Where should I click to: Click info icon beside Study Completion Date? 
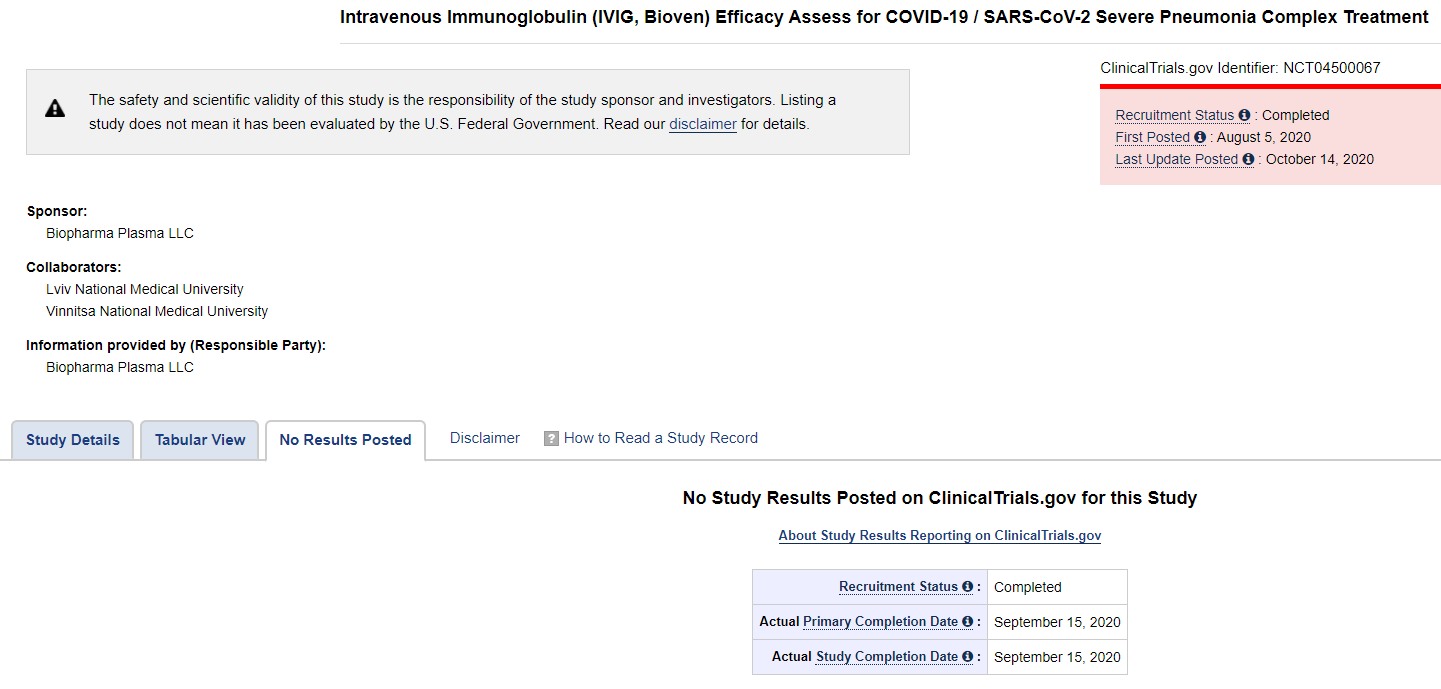[x=967, y=657]
